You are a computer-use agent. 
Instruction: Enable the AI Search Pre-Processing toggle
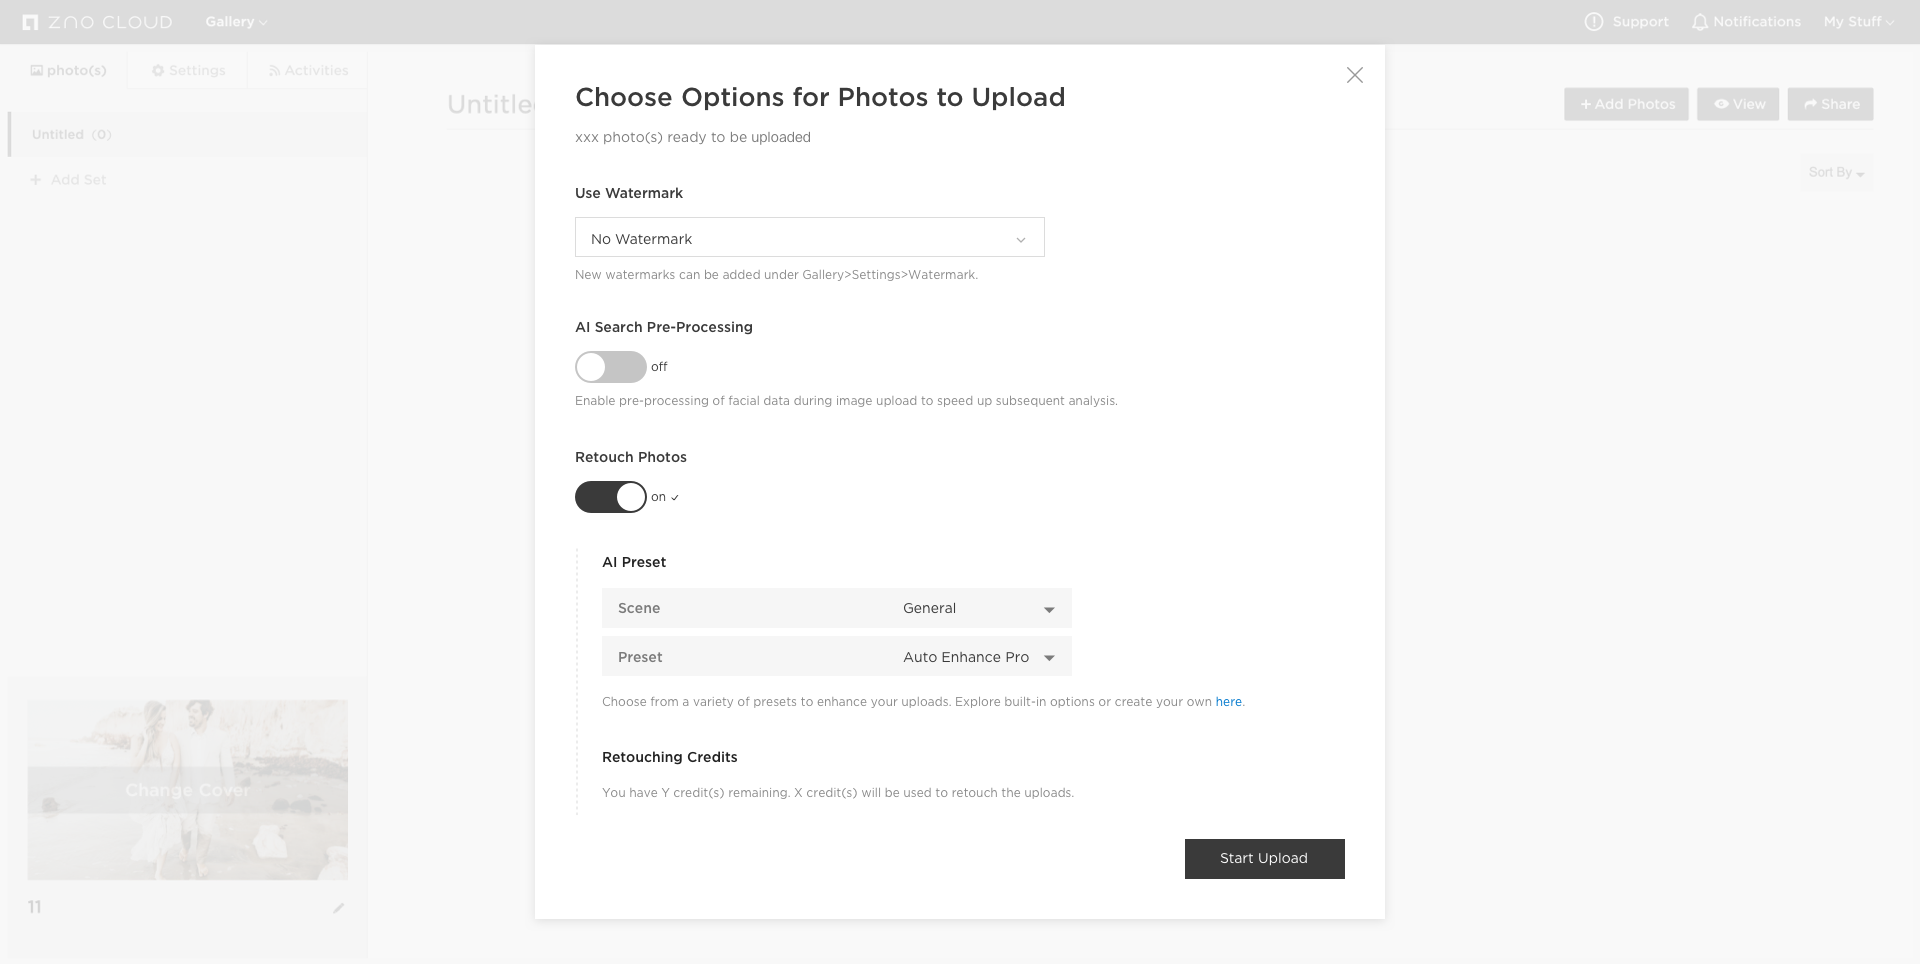click(610, 367)
